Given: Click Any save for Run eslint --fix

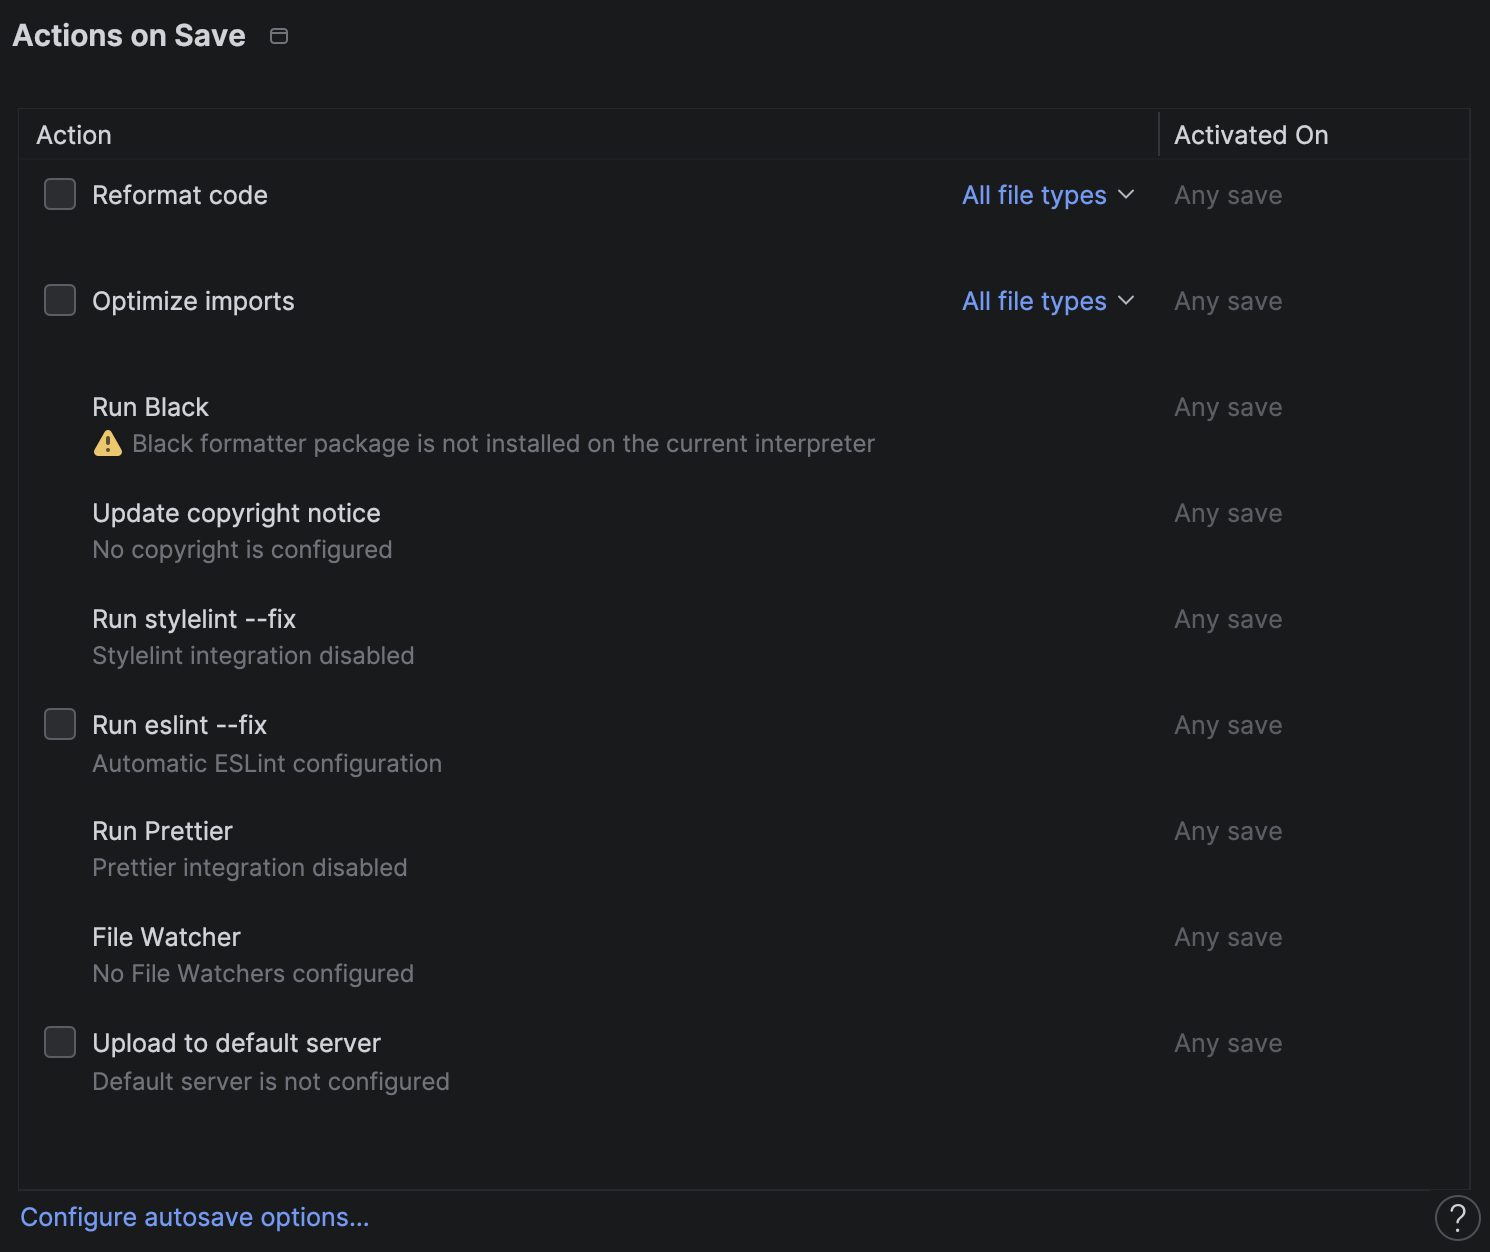Looking at the screenshot, I should pos(1228,725).
